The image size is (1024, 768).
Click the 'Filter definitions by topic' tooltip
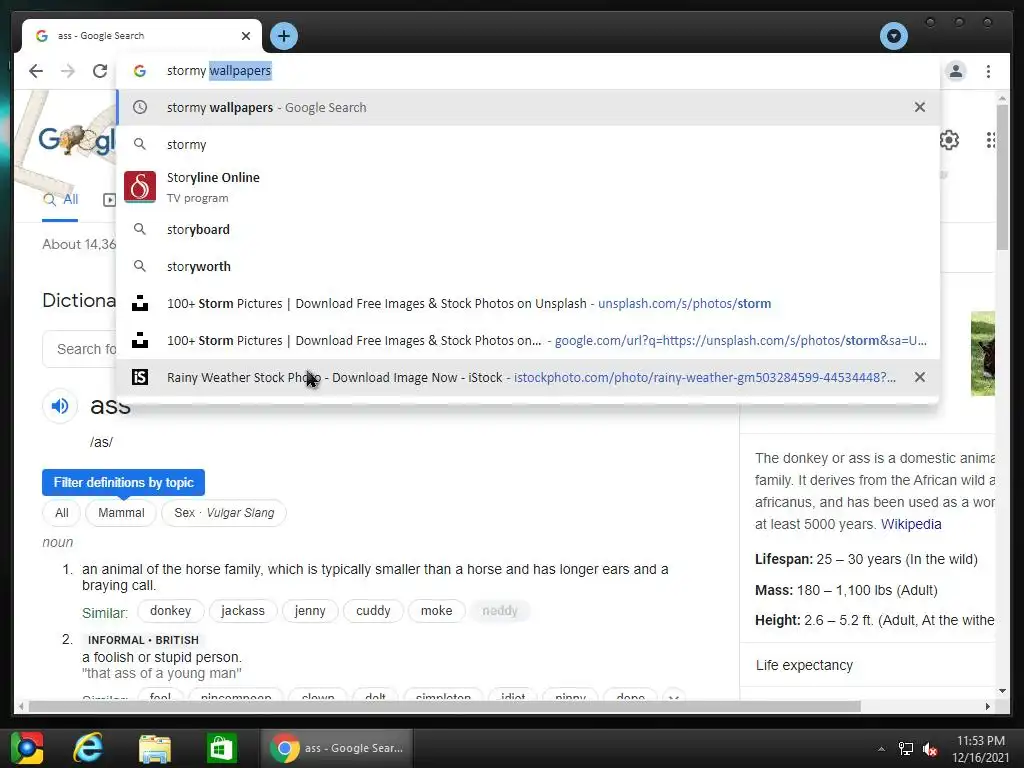[123, 483]
